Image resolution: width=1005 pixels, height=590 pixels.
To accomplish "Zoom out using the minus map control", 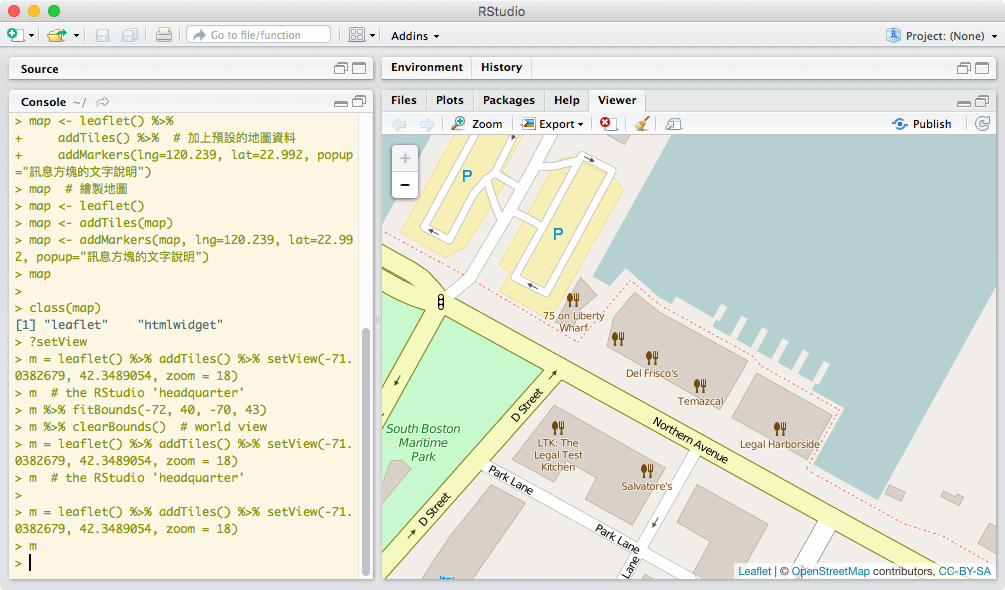I will [x=404, y=184].
